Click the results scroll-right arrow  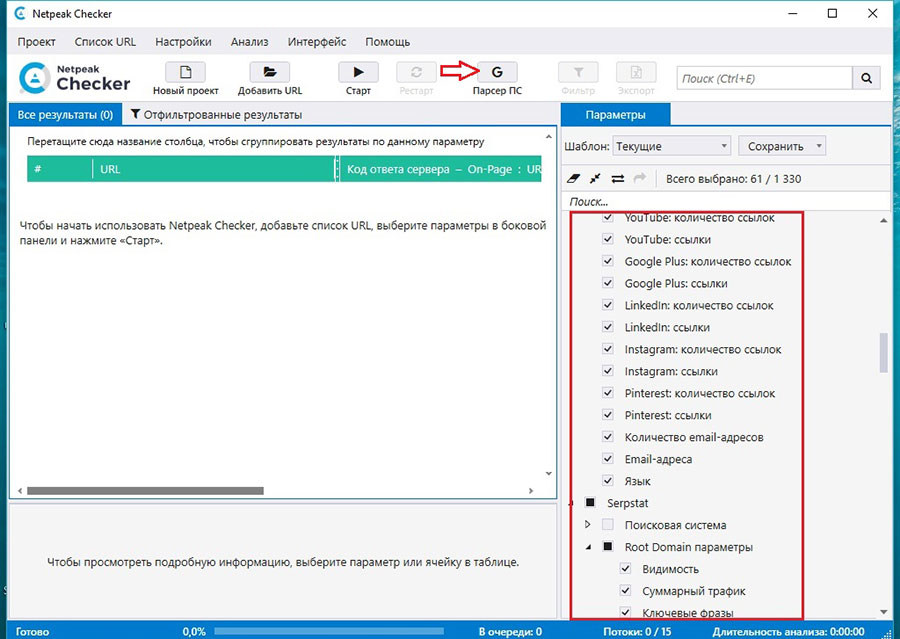[531, 491]
